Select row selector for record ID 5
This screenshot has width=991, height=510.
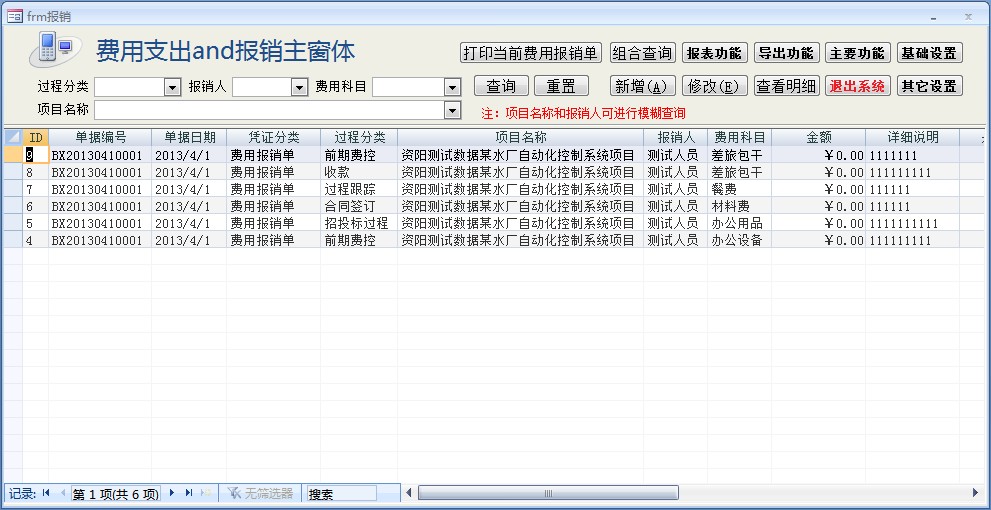13,223
